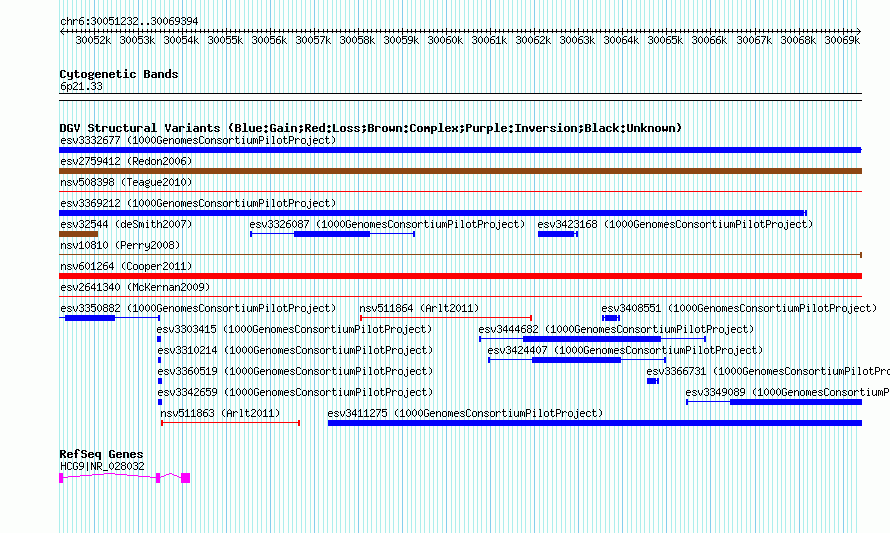
Task: Click the Cytogenetic Bands track title
Action: pos(119,74)
